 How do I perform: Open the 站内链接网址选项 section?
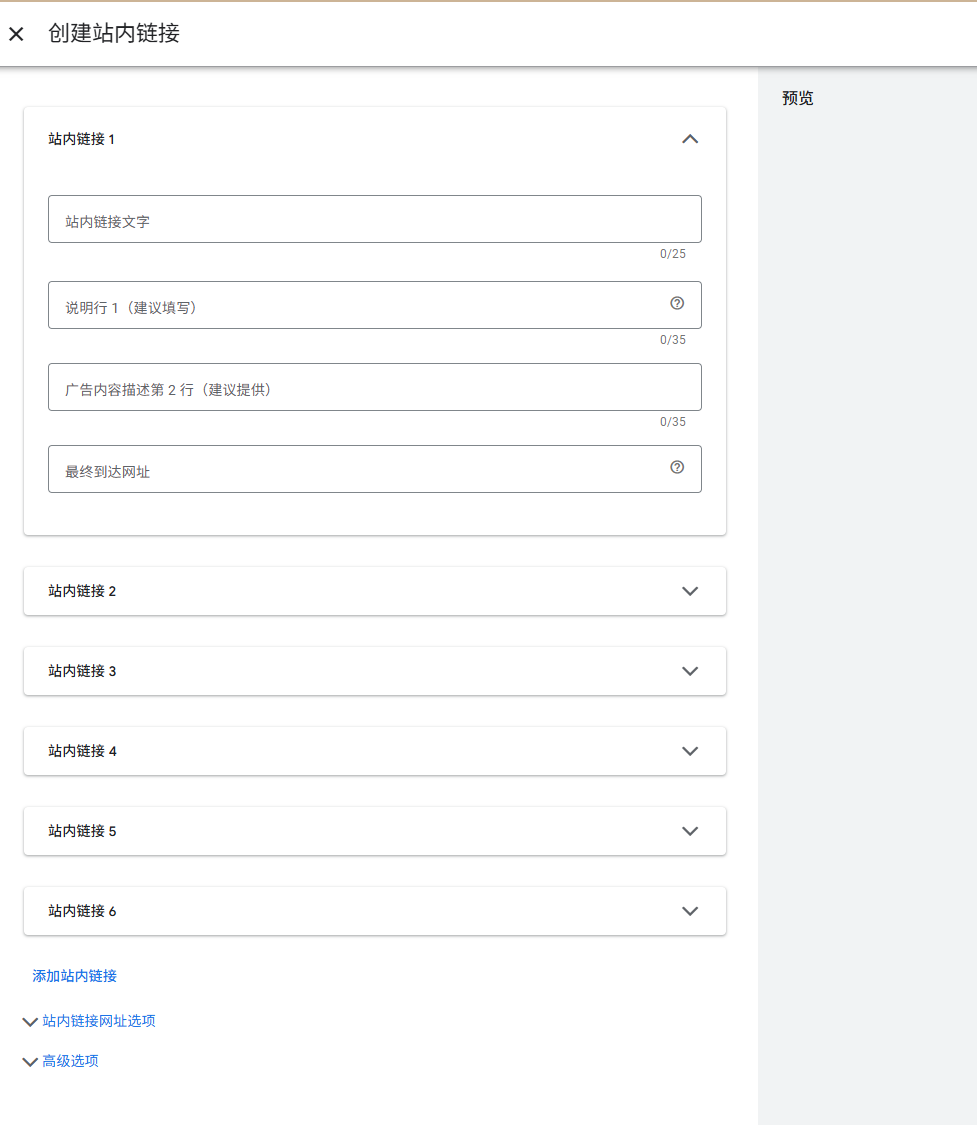[99, 1021]
